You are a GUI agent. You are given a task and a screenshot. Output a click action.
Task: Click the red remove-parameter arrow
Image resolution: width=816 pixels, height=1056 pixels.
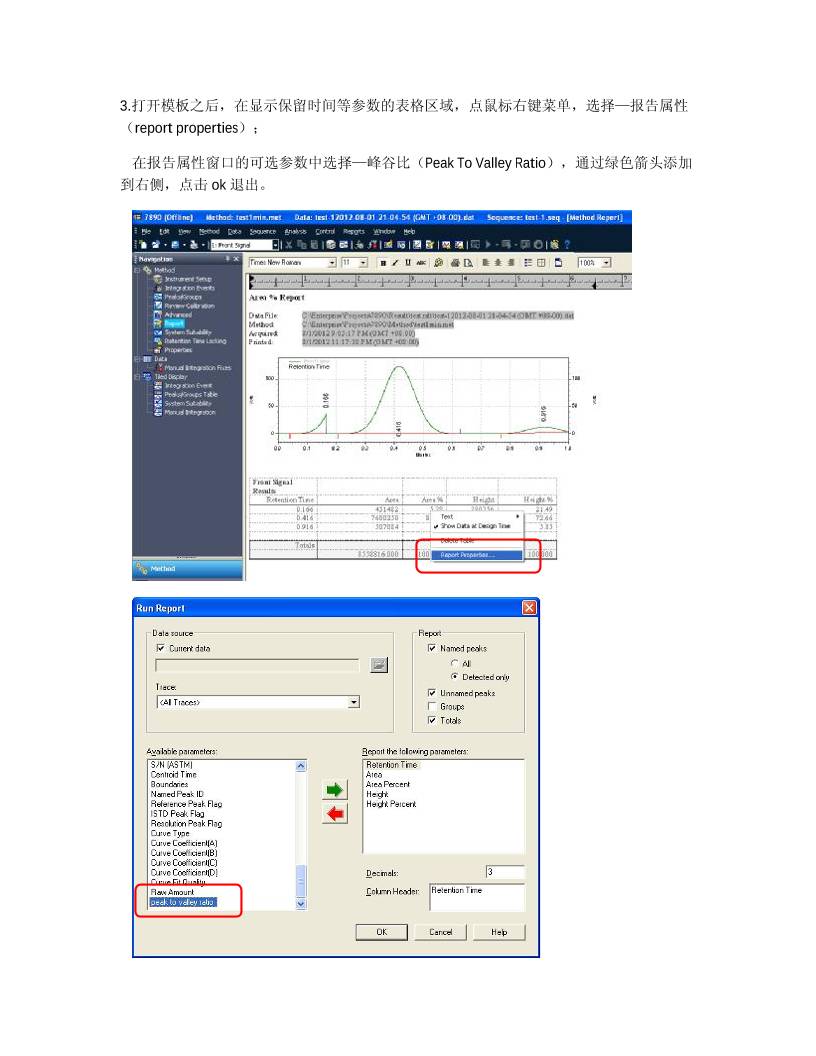pos(335,815)
